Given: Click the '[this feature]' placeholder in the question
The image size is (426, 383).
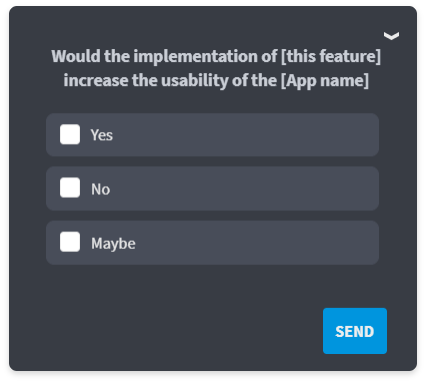Looking at the screenshot, I should pyautogui.click(x=331, y=56).
